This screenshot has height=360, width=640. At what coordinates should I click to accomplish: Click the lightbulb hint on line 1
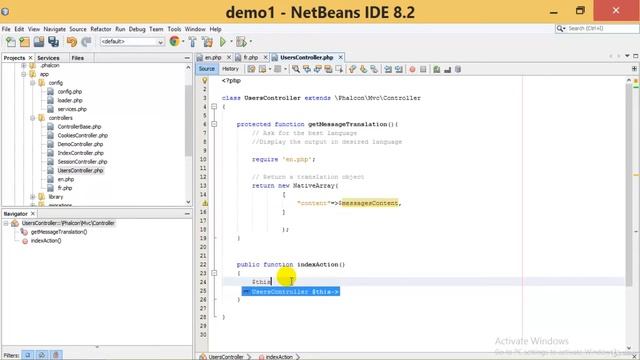point(204,80)
